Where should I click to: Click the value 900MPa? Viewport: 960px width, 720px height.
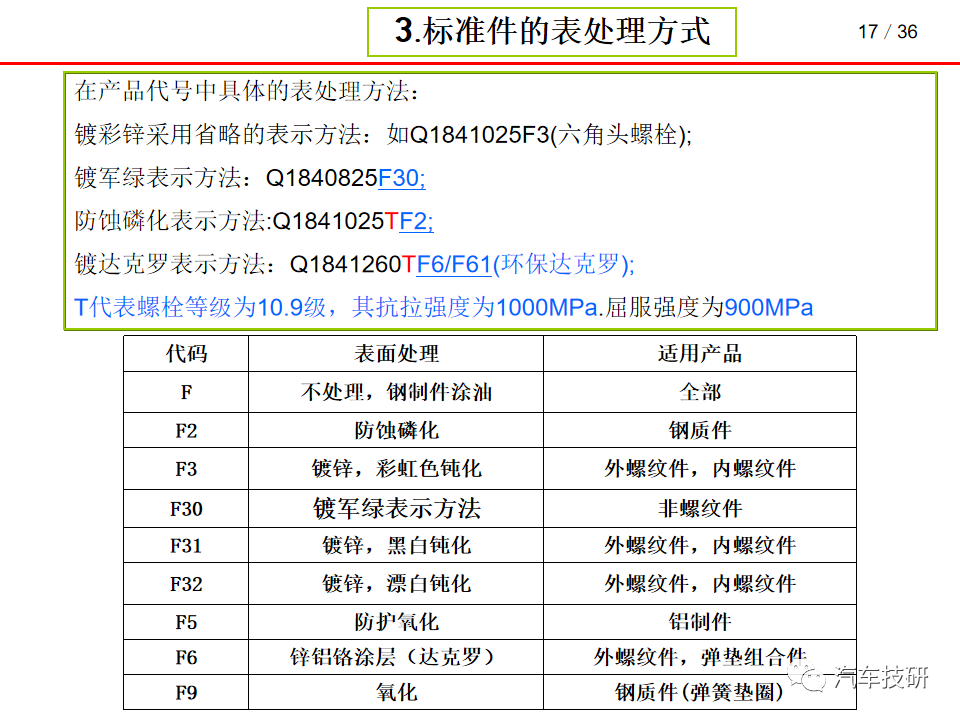pyautogui.click(x=769, y=307)
